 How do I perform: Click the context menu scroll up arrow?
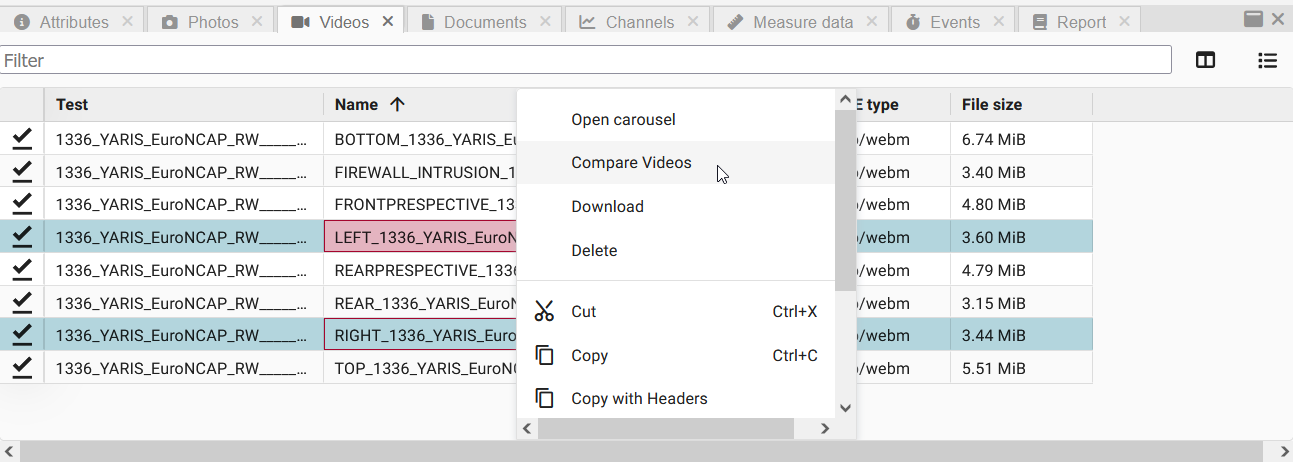[x=845, y=100]
